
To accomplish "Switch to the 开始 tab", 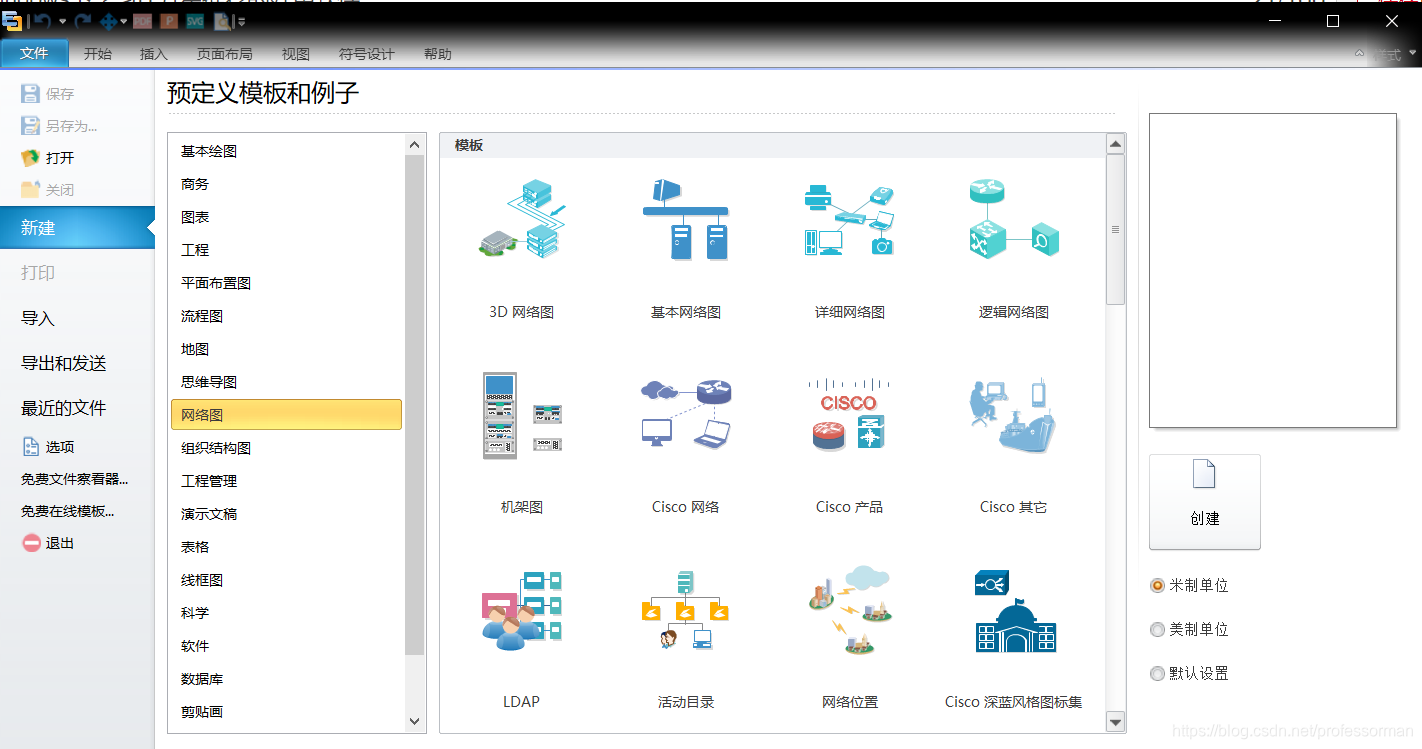I will (x=98, y=54).
